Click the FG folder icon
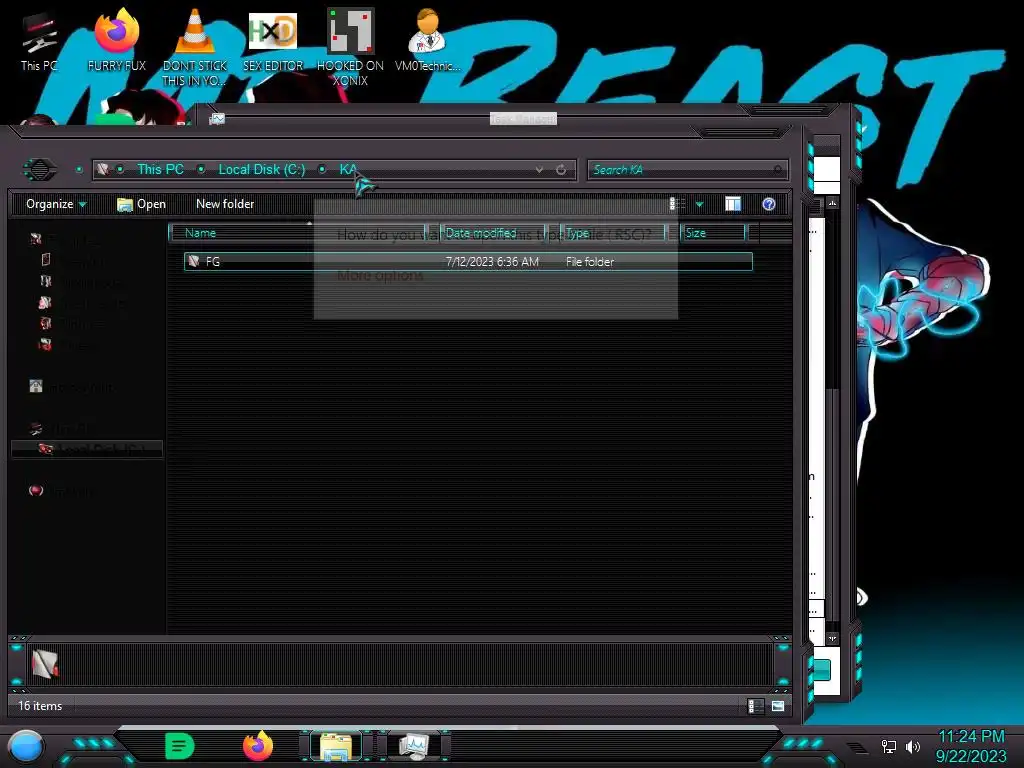 coord(194,261)
